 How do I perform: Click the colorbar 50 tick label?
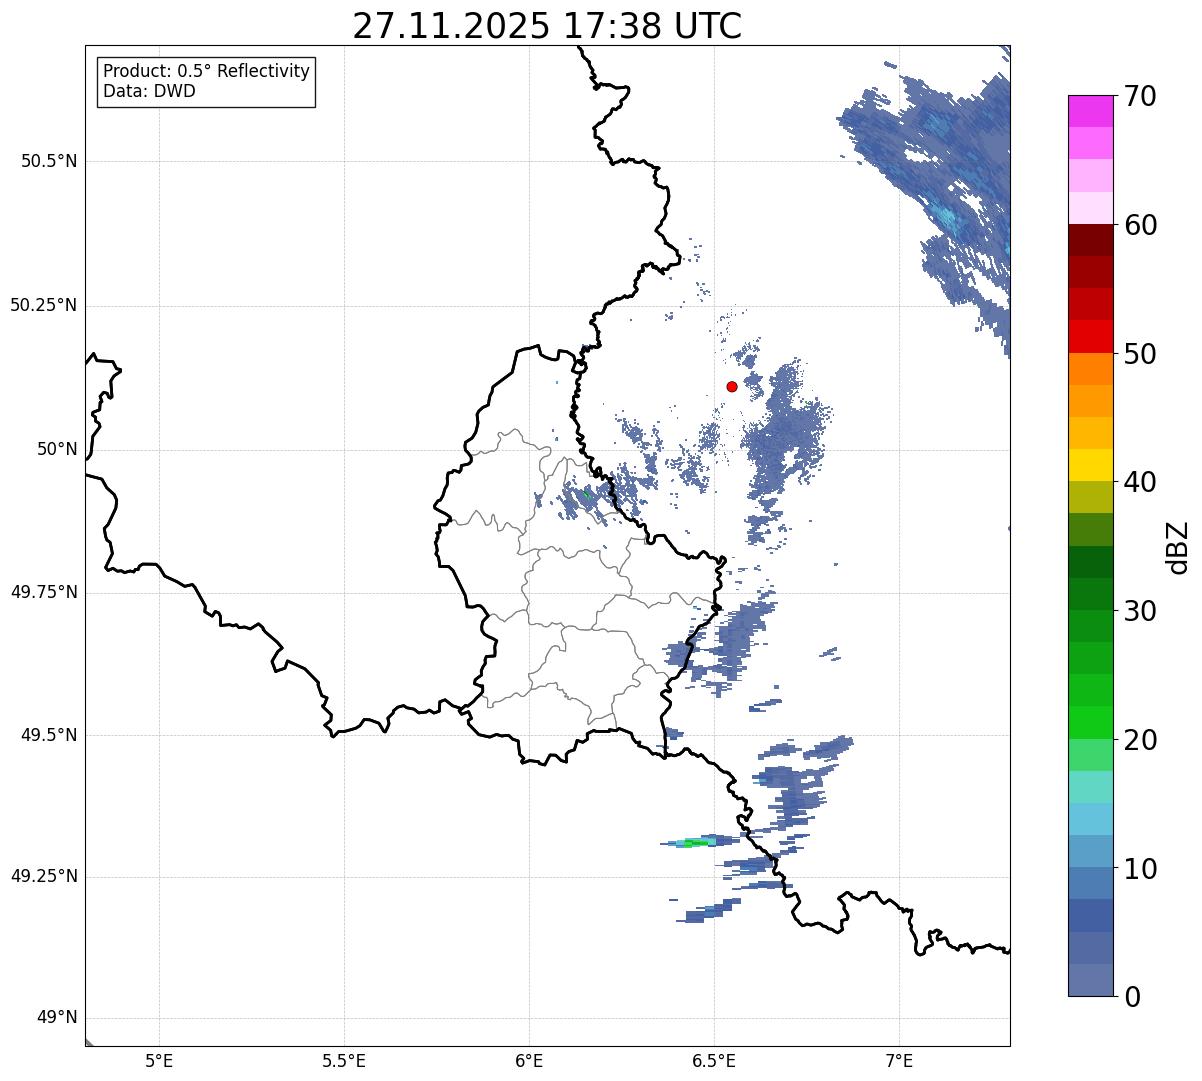pyautogui.click(x=1140, y=354)
